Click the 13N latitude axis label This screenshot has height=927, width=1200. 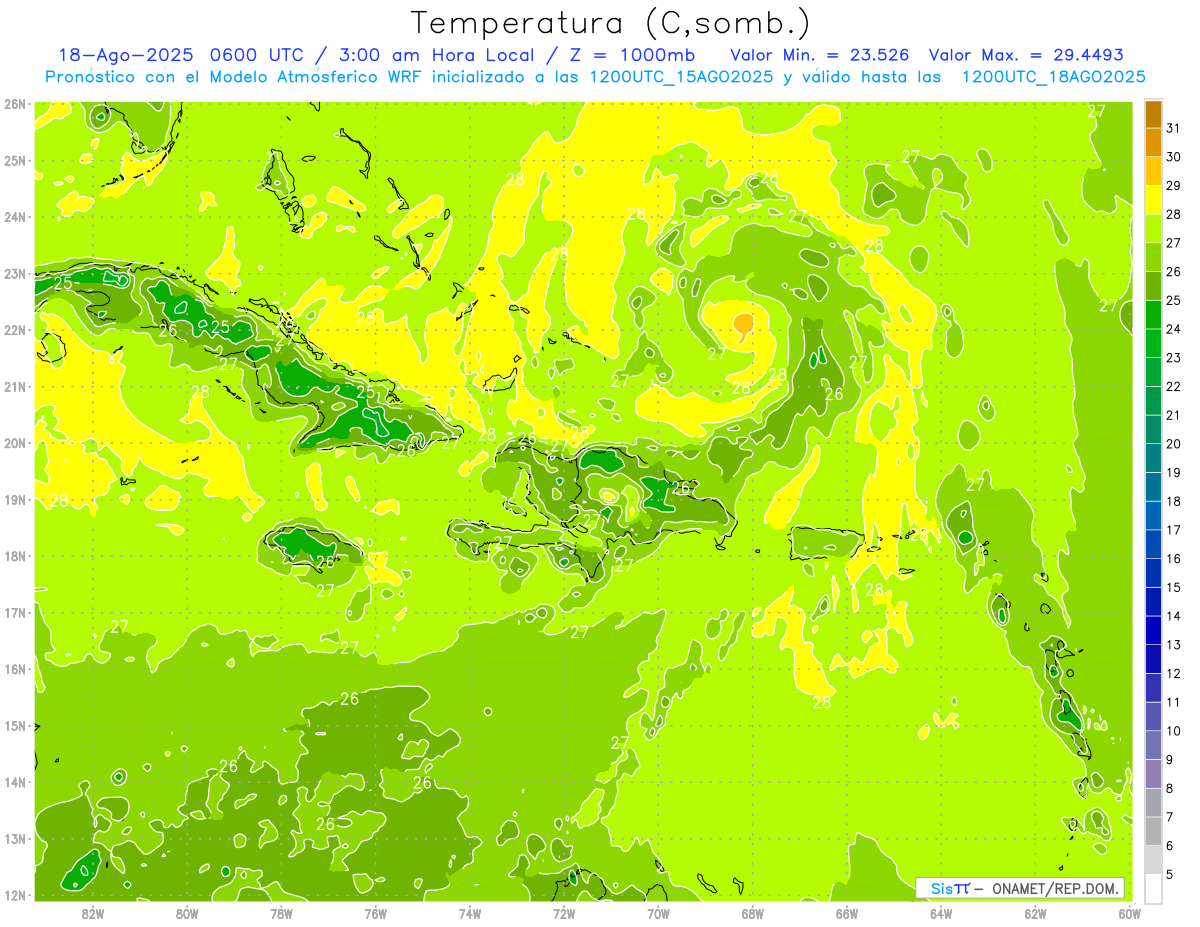tap(15, 838)
